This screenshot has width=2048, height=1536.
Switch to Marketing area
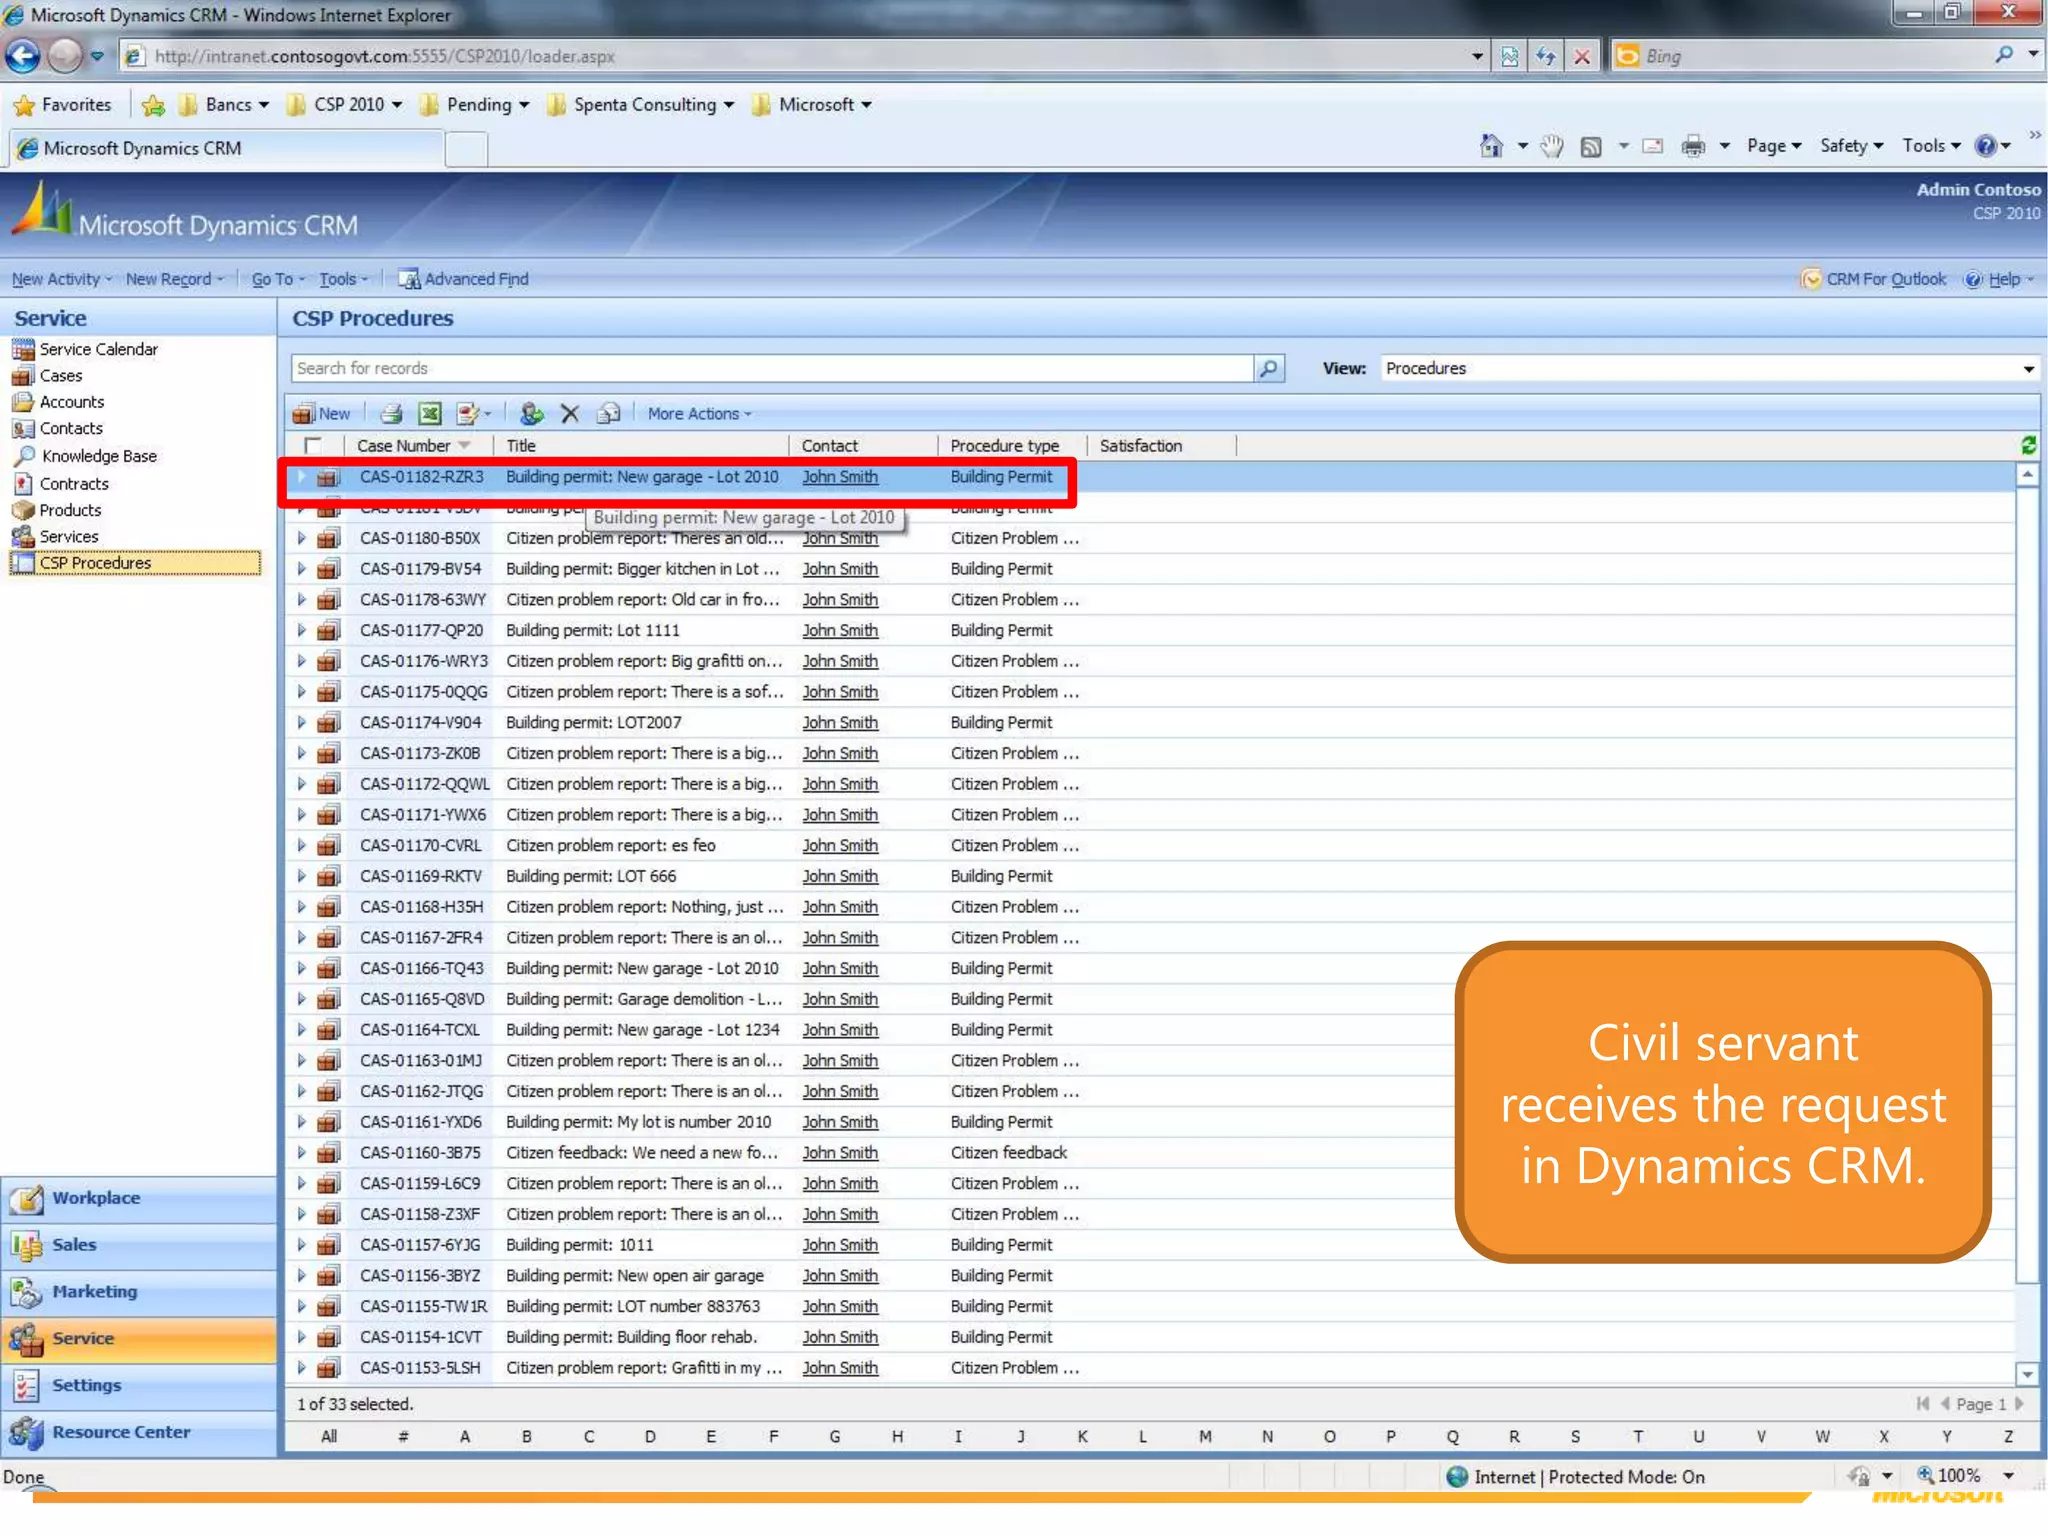pos(139,1292)
